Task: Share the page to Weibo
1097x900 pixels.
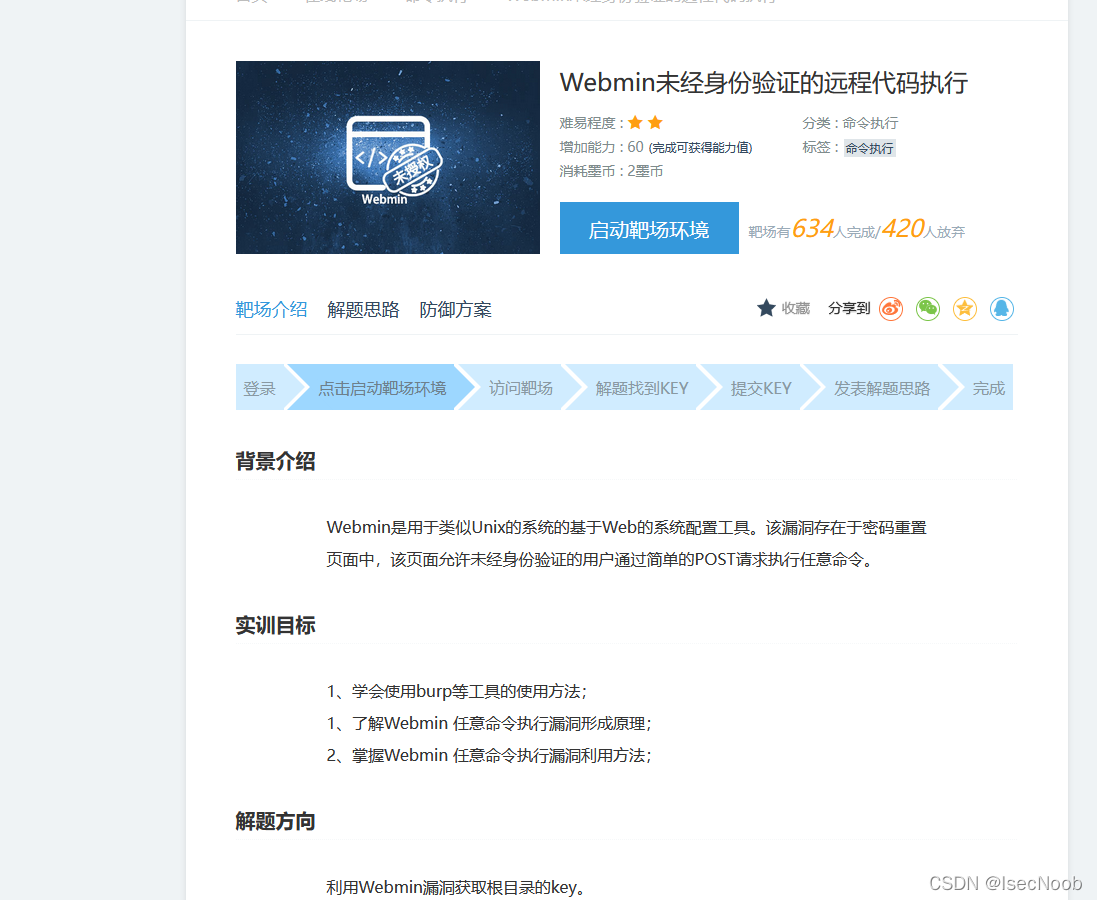Action: tap(890, 309)
